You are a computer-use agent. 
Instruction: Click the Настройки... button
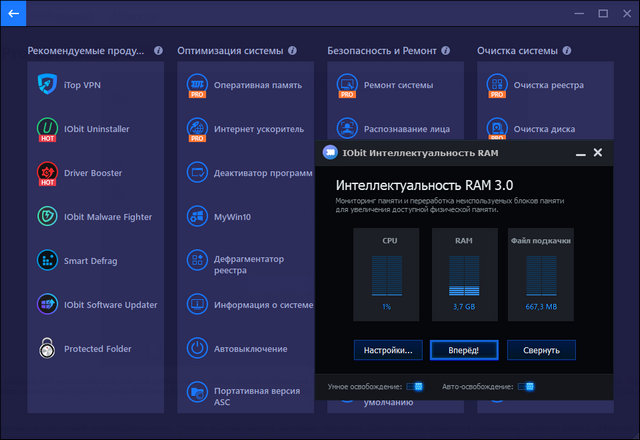[388, 350]
